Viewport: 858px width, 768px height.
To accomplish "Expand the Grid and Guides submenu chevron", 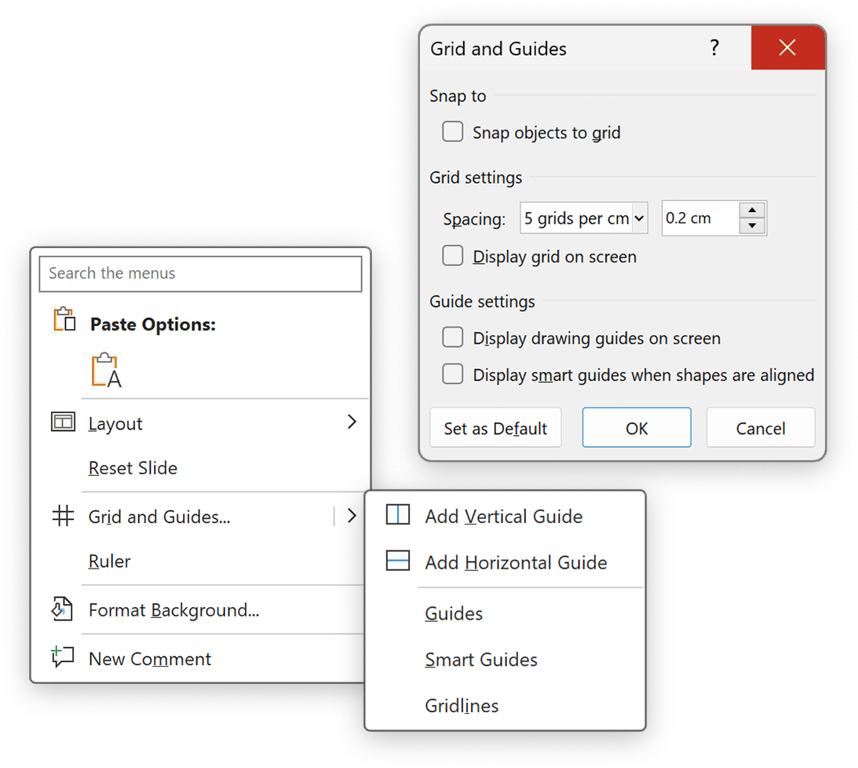I will (x=352, y=515).
